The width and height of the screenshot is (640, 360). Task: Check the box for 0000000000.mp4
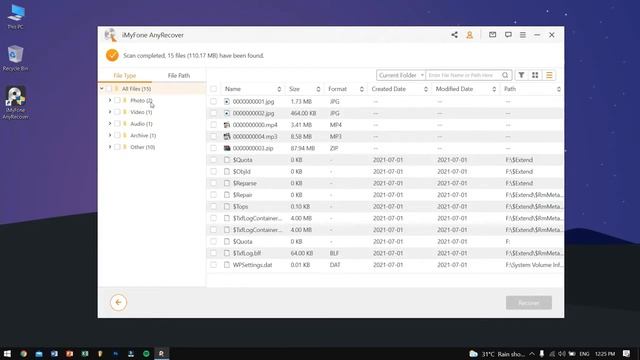pos(213,125)
